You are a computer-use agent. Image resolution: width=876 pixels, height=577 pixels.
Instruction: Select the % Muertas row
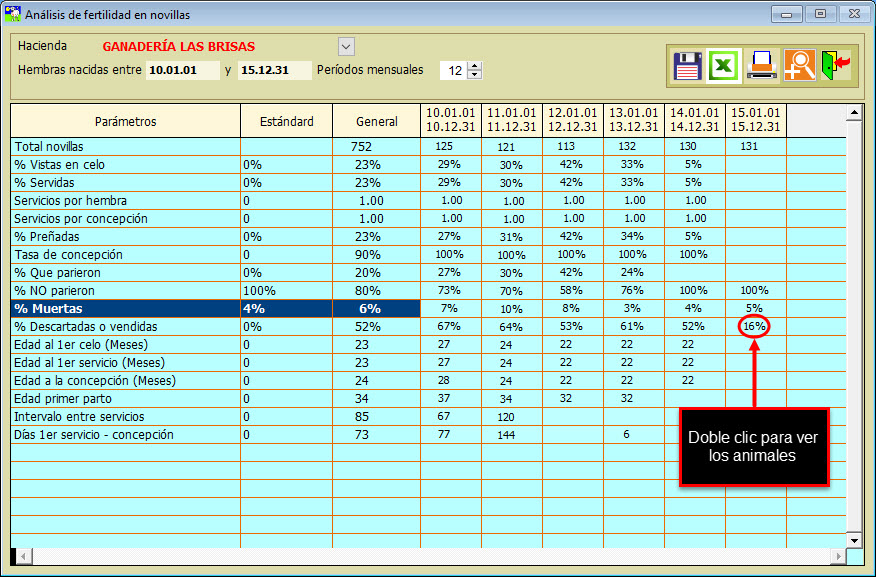125,309
